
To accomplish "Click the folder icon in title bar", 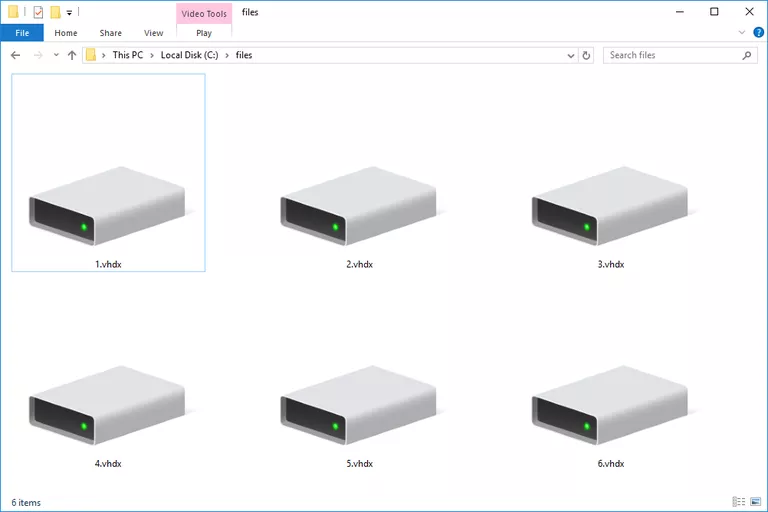I will click(13, 12).
